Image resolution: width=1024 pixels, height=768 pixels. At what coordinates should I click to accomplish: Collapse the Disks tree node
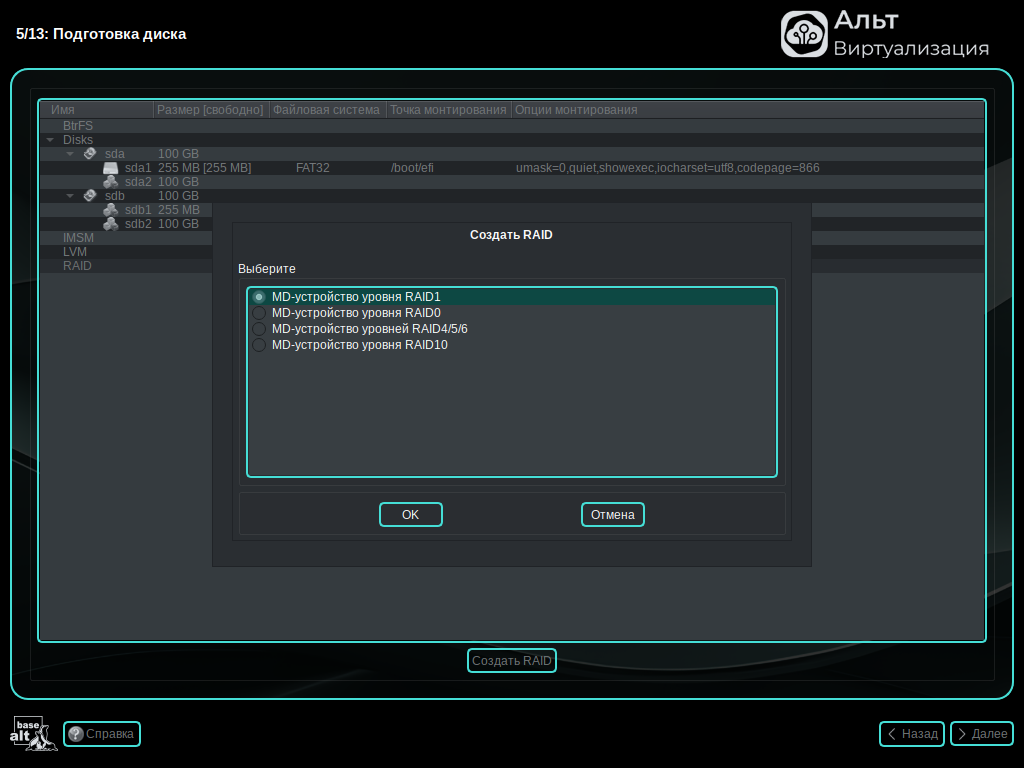click(x=50, y=140)
